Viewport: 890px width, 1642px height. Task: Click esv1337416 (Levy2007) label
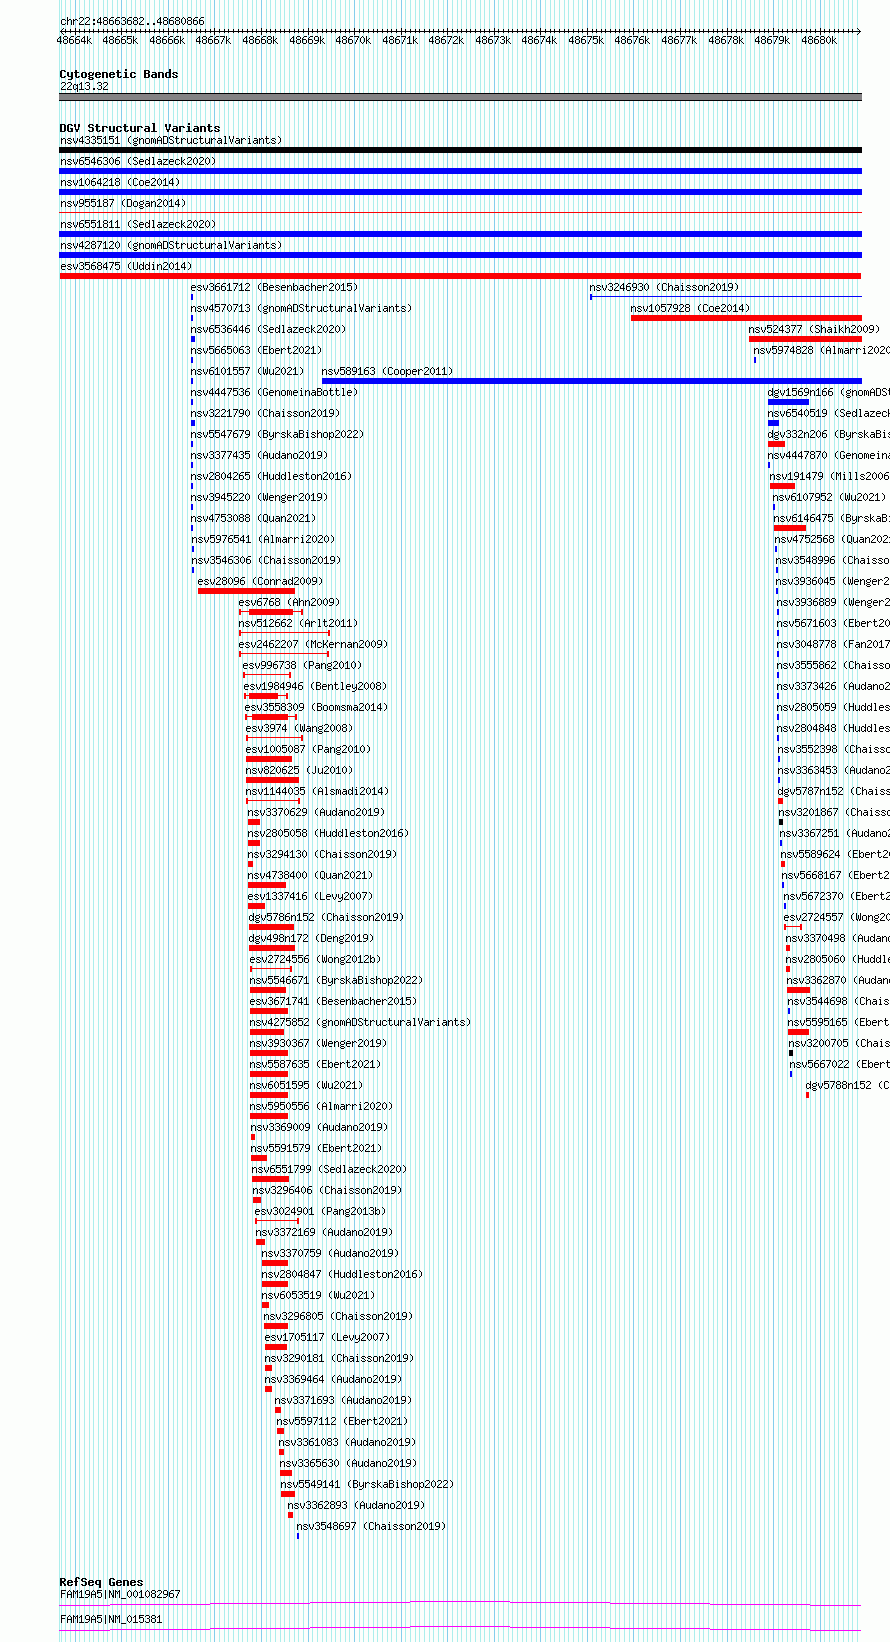coord(310,896)
